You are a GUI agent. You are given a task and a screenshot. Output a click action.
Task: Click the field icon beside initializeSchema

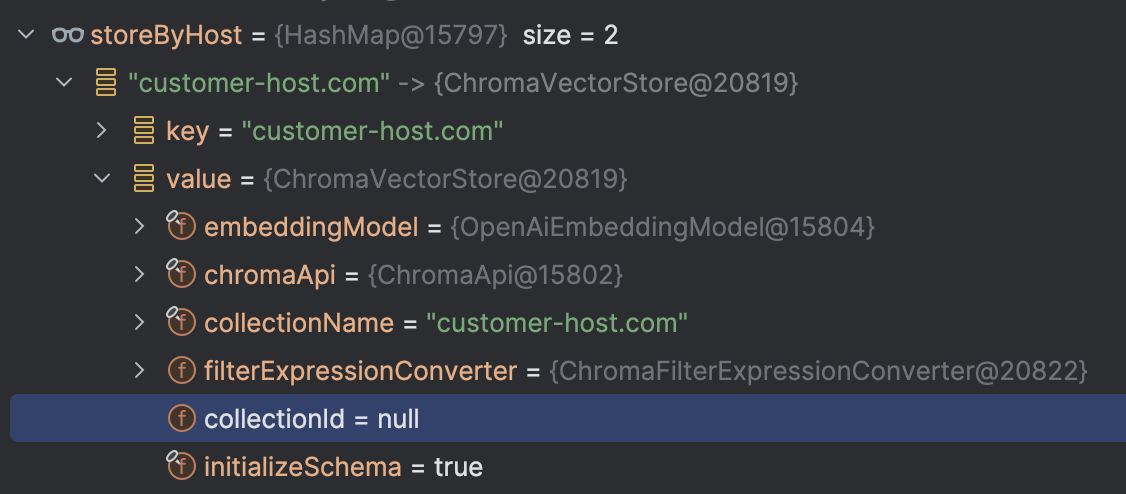pos(180,466)
